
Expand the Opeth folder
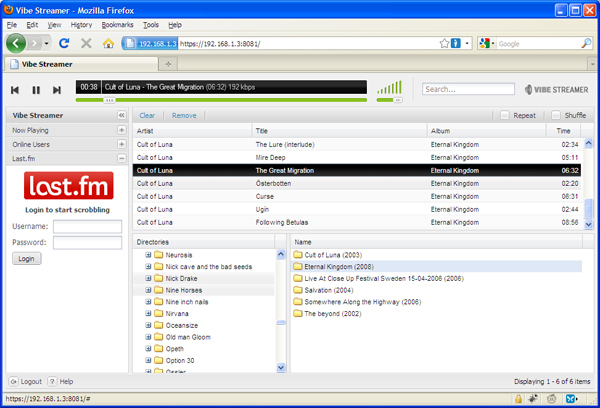click(x=148, y=349)
